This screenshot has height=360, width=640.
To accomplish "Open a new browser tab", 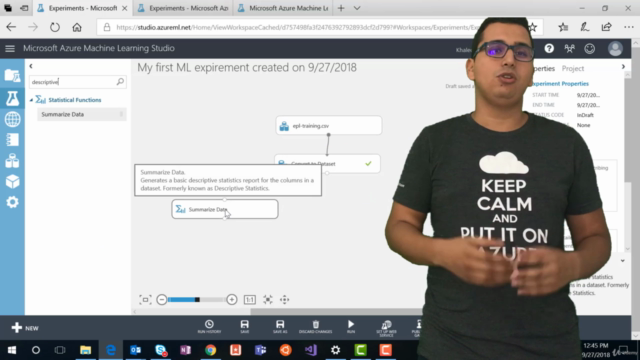I will (341, 8).
